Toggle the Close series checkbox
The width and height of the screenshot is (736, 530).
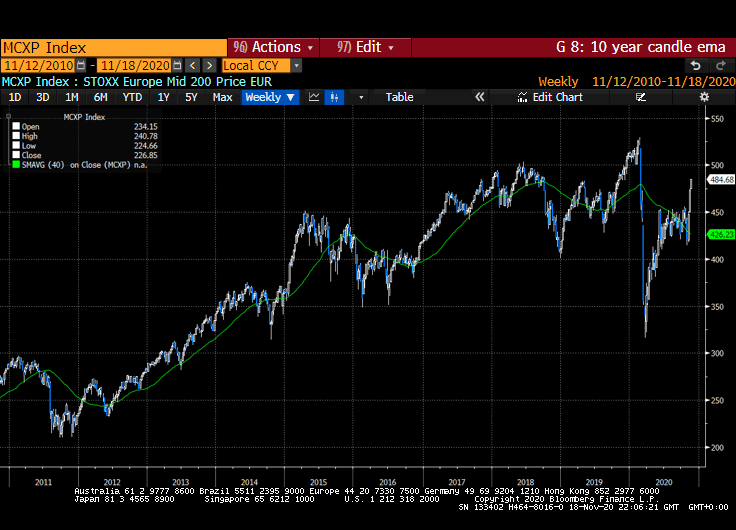[x=16, y=155]
